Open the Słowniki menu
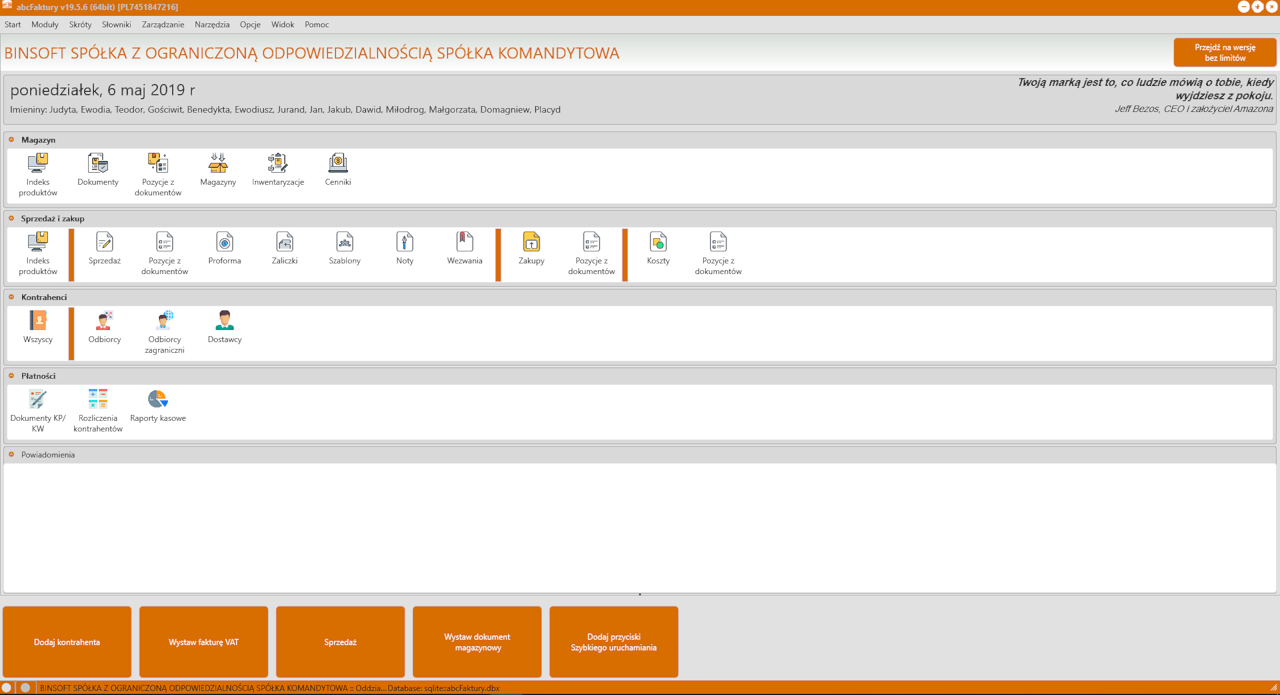This screenshot has height=695, width=1280. click(116, 25)
